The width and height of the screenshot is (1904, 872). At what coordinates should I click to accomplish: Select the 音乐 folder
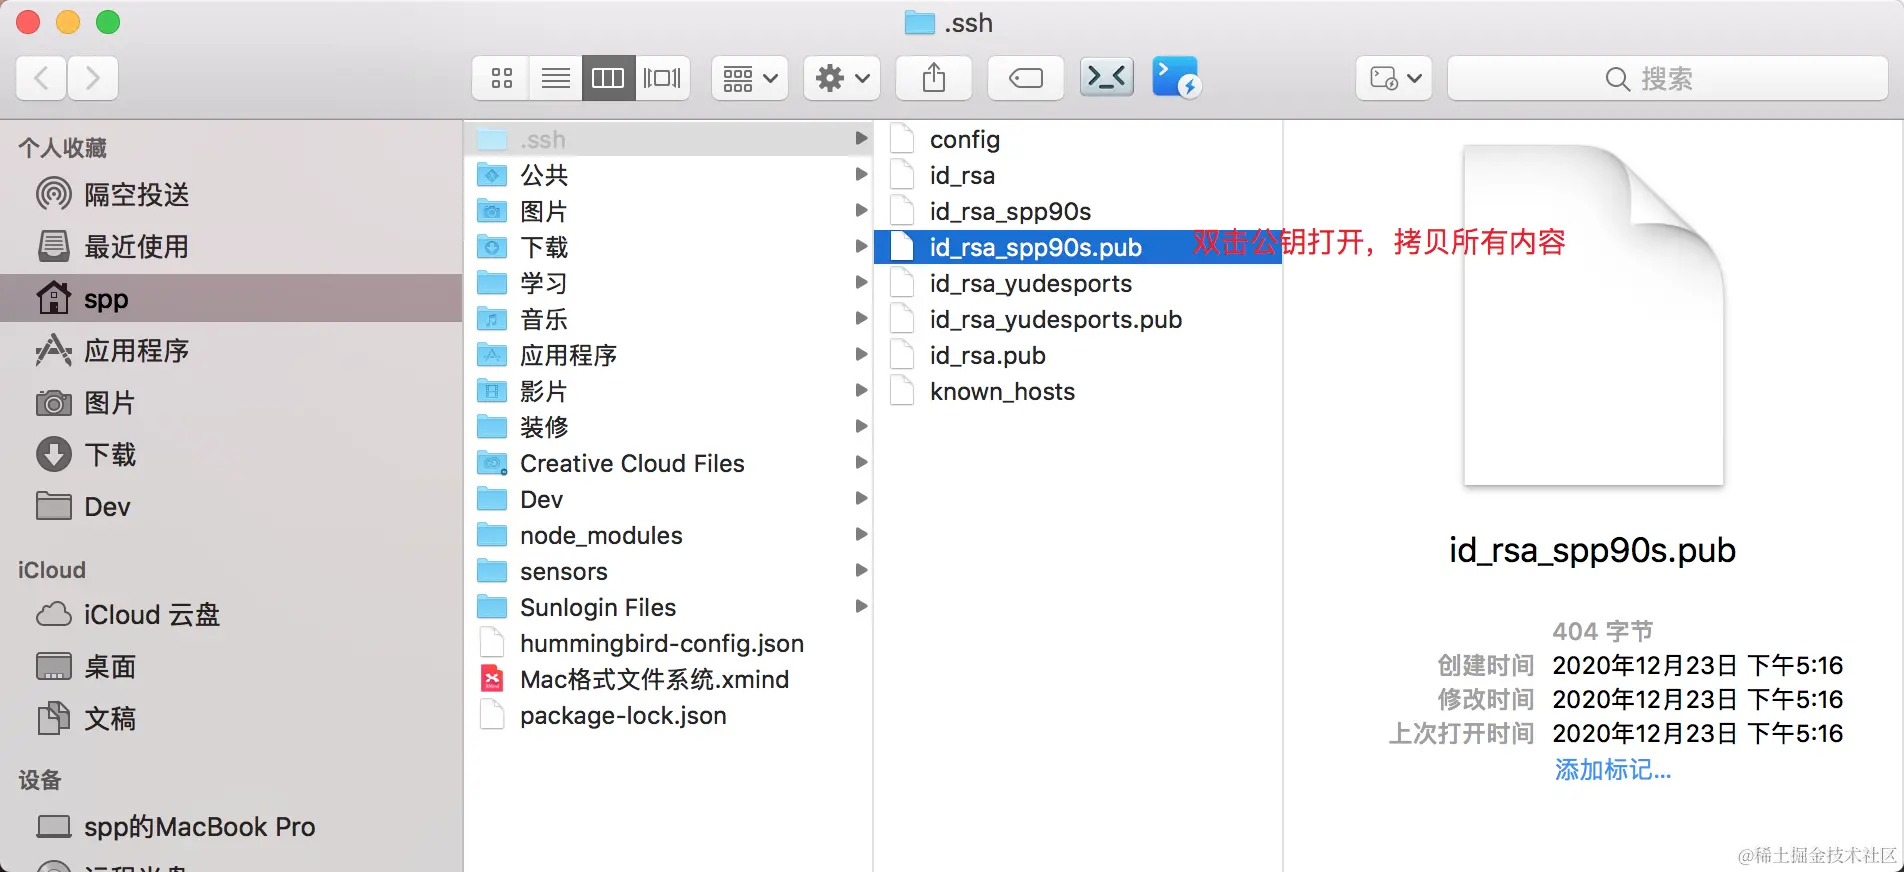[669, 319]
